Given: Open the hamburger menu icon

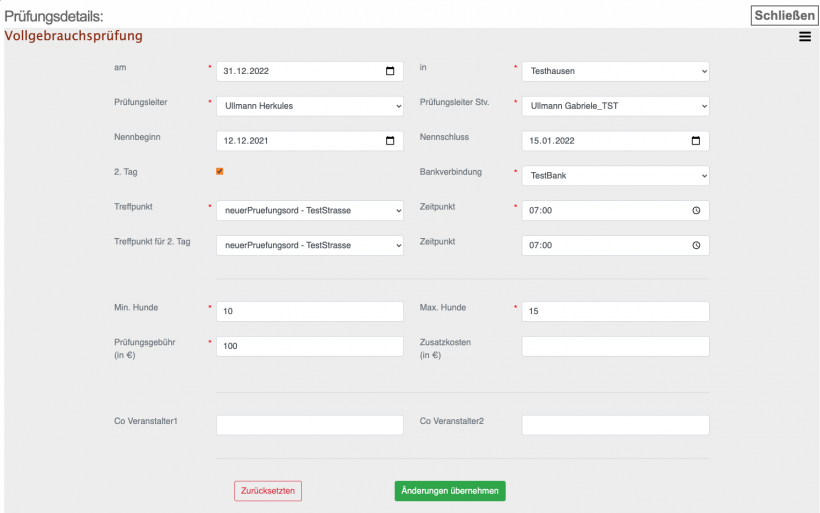Looking at the screenshot, I should [805, 37].
